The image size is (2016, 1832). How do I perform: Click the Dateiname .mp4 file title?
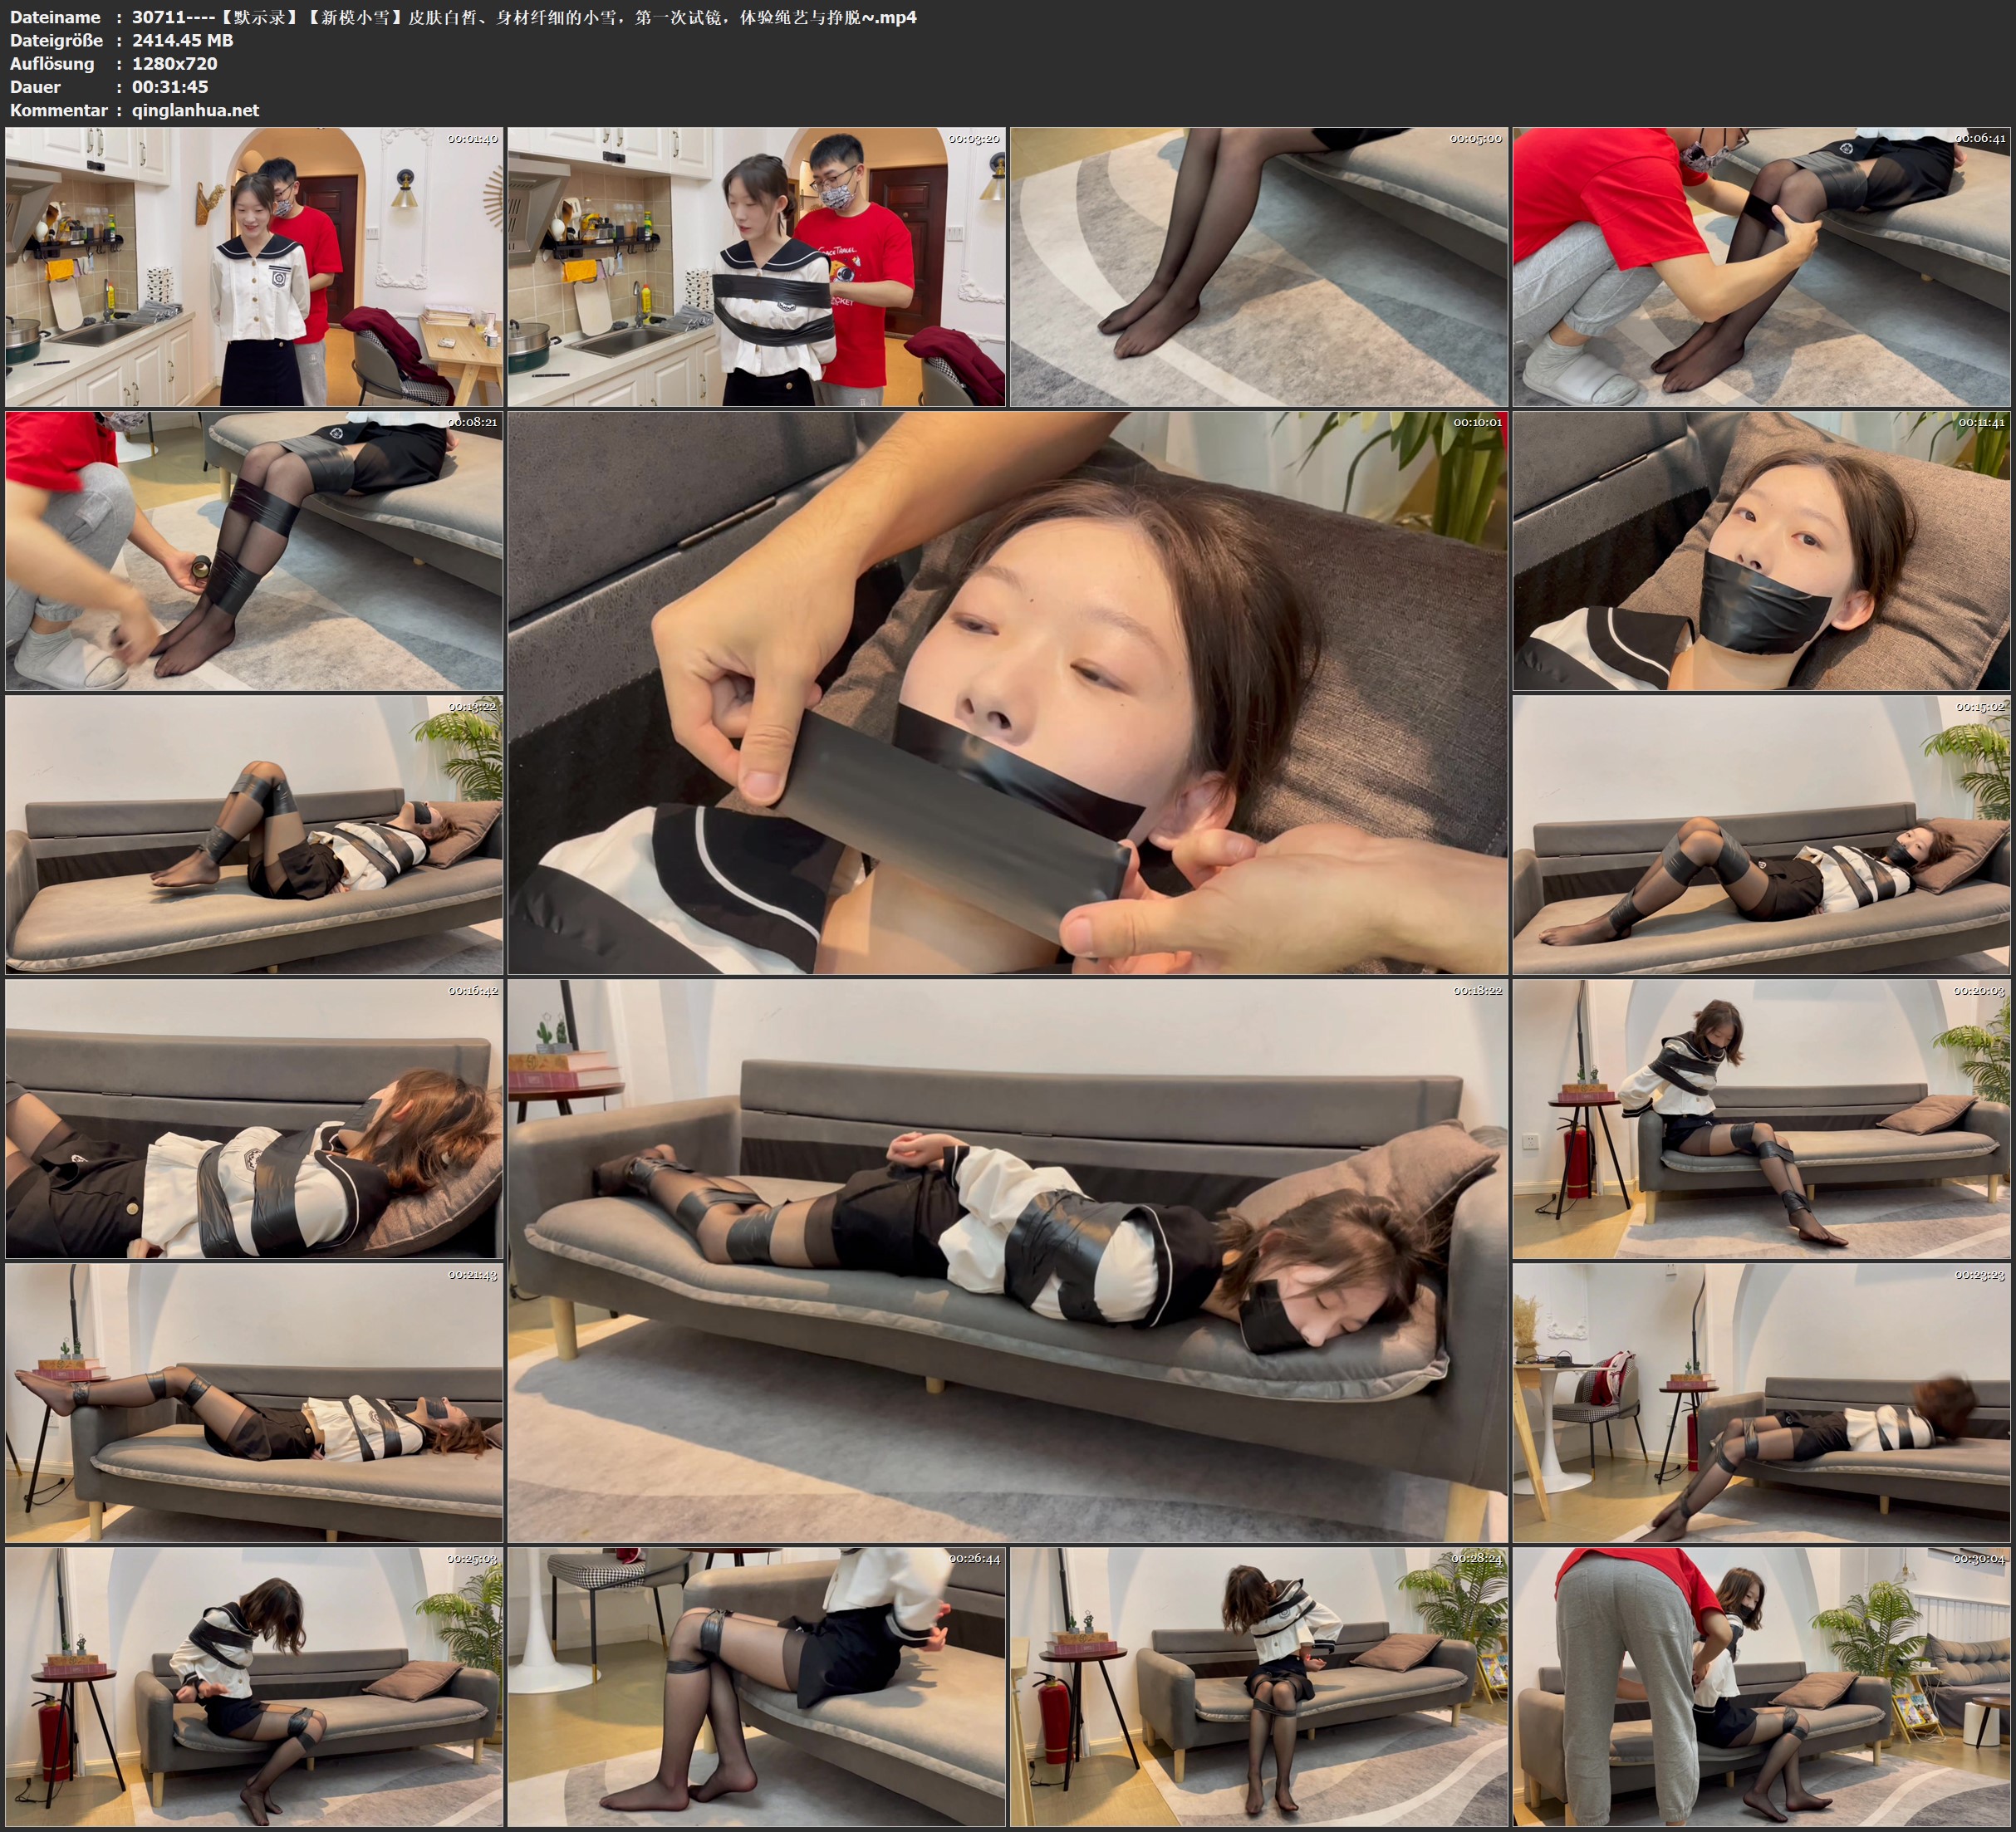[524, 17]
